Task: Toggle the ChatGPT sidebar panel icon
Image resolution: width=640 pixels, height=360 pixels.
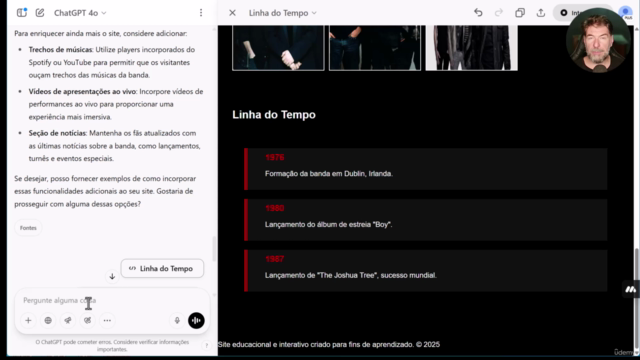Action: tap(22, 13)
